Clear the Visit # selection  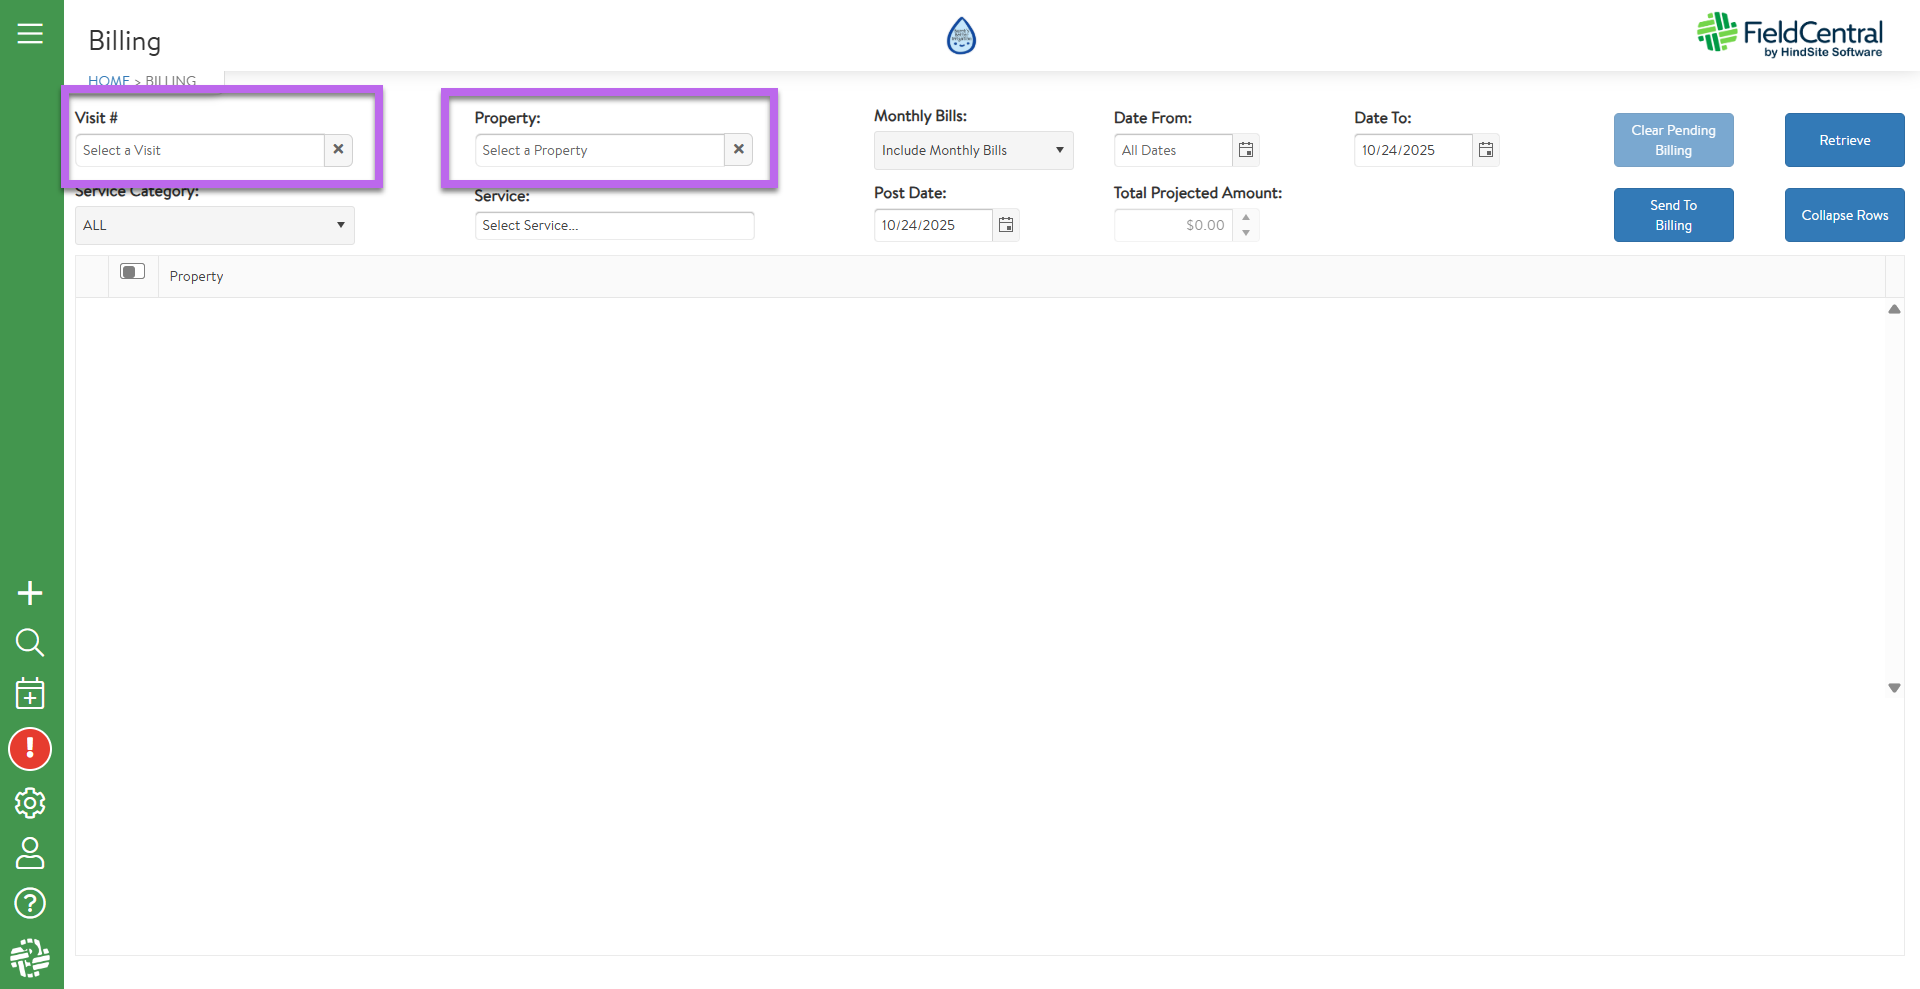tap(338, 149)
